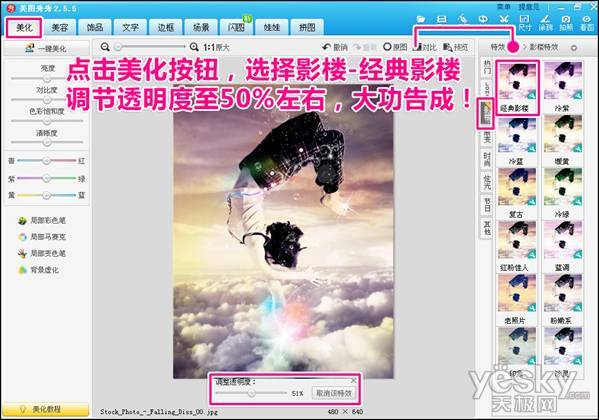Click the 对比 compare button
599x420 pixels.
point(425,47)
